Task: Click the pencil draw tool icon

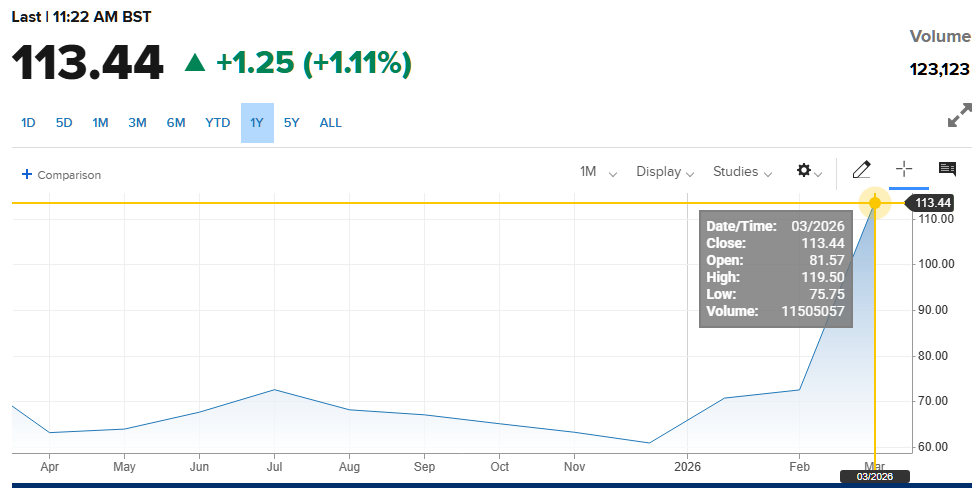Action: (861, 170)
